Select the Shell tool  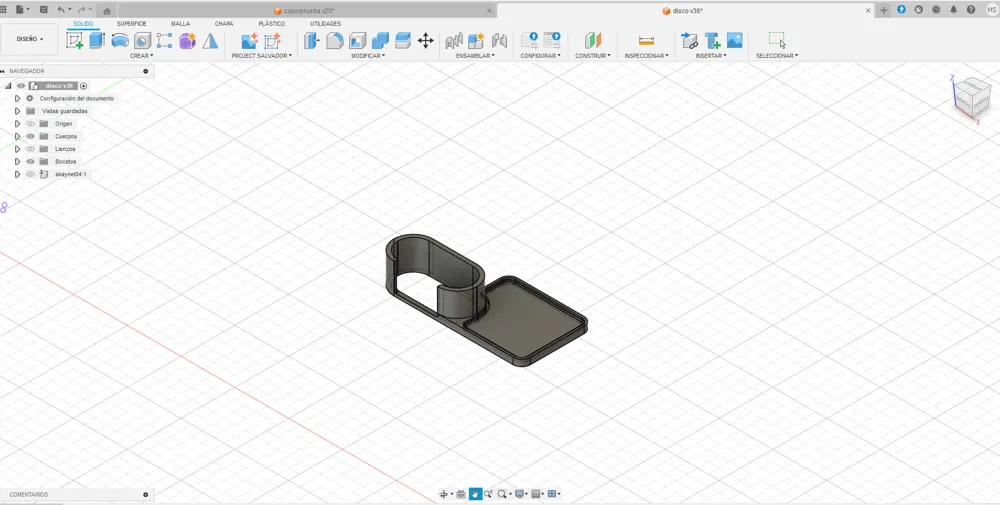tap(358, 41)
